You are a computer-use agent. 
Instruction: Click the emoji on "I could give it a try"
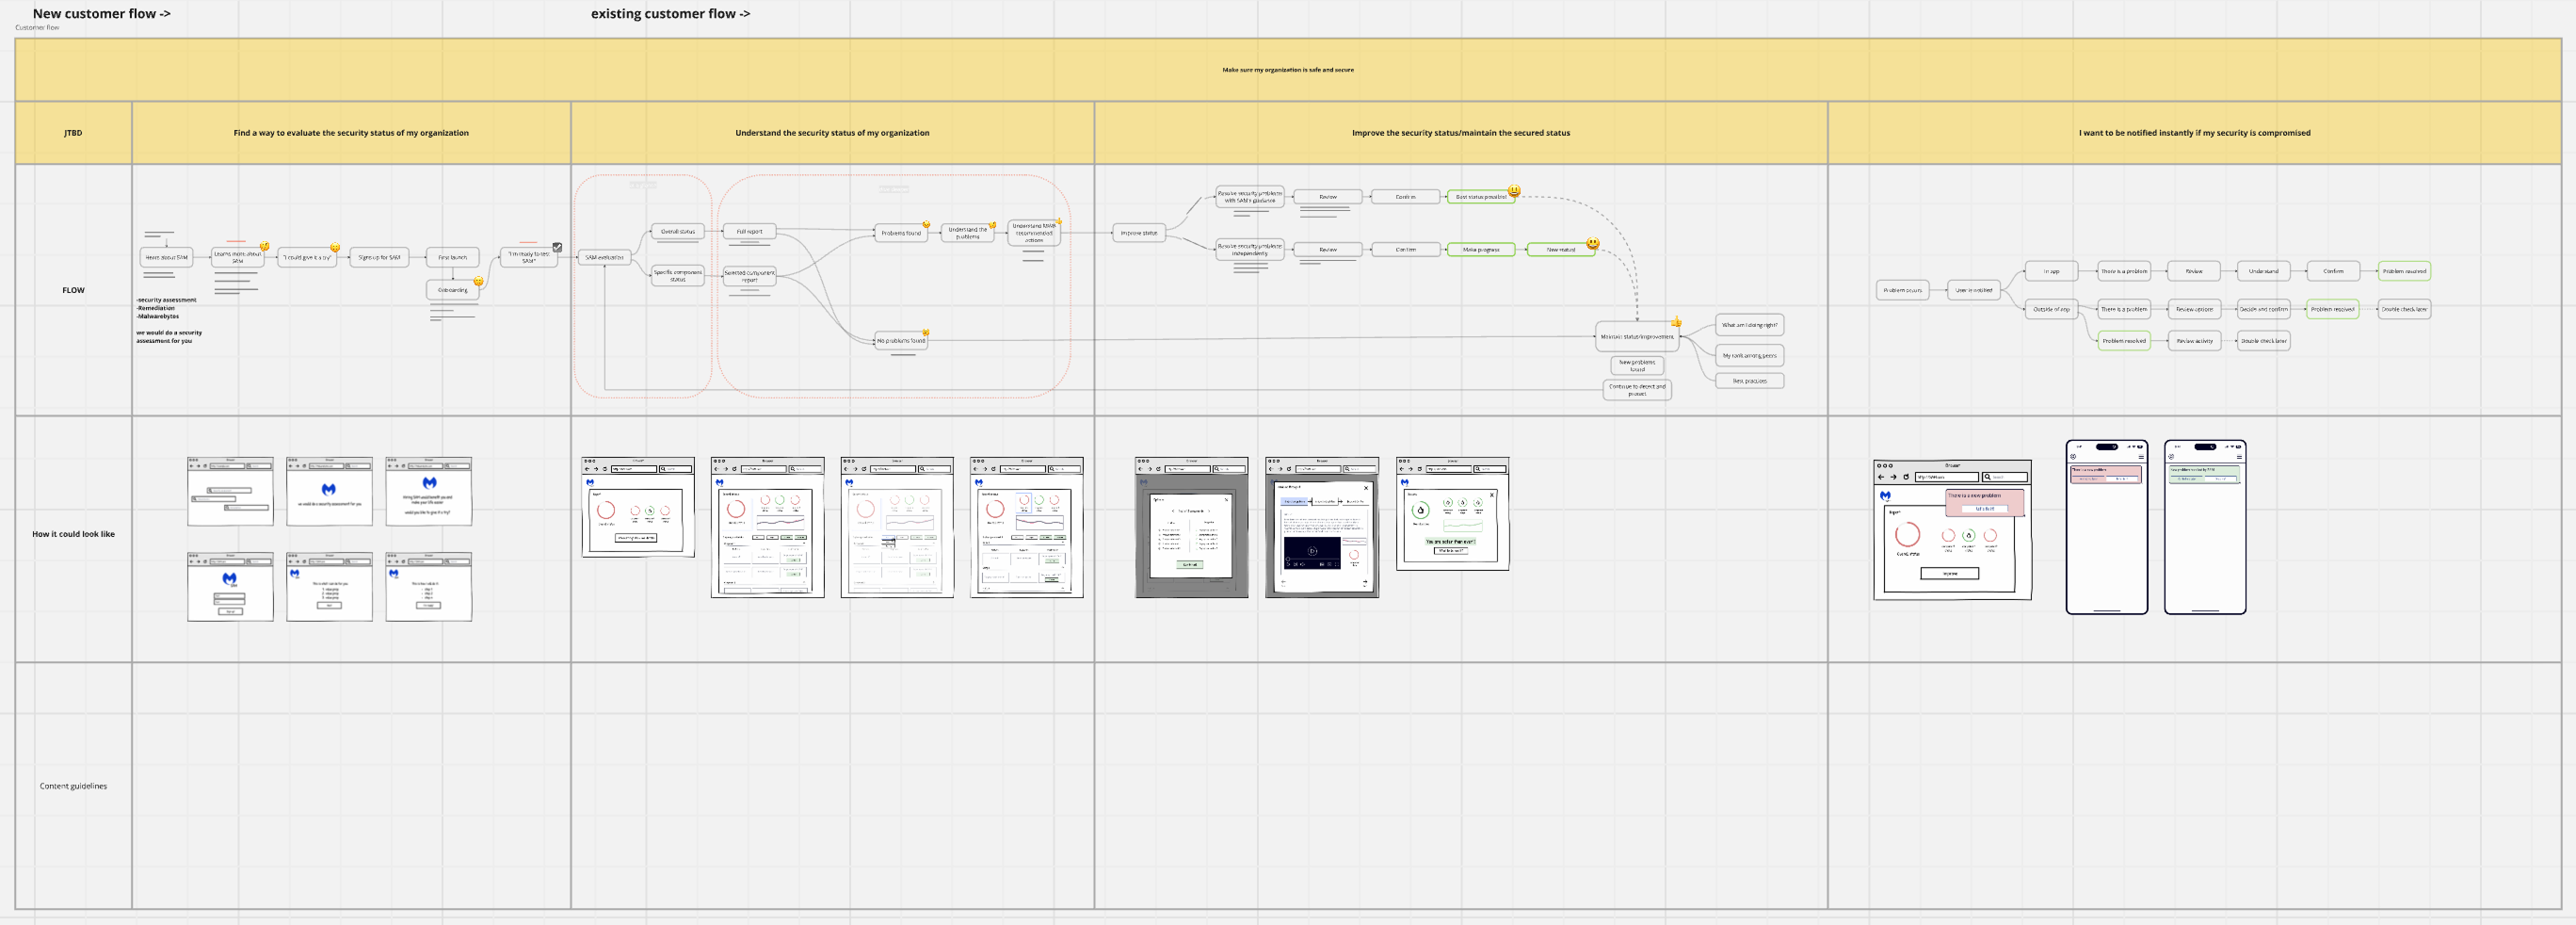pyautogui.click(x=335, y=248)
